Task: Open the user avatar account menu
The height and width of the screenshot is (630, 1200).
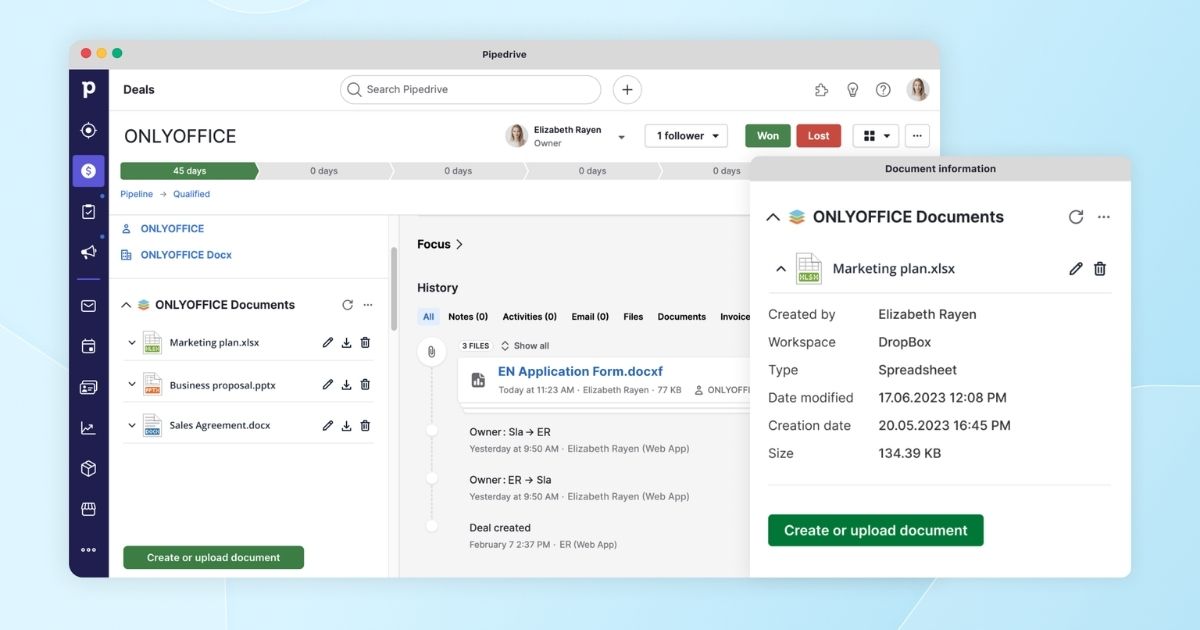Action: tap(918, 90)
